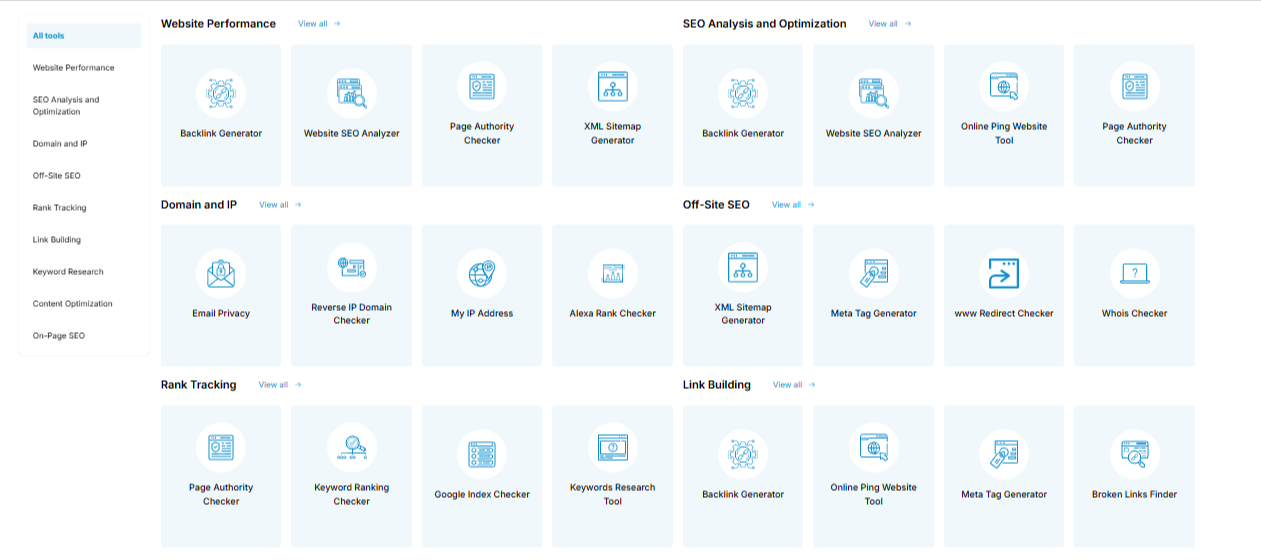Open the Whois Checker laptop icon
Viewport: 1261px width, 560px height.
pos(1134,274)
